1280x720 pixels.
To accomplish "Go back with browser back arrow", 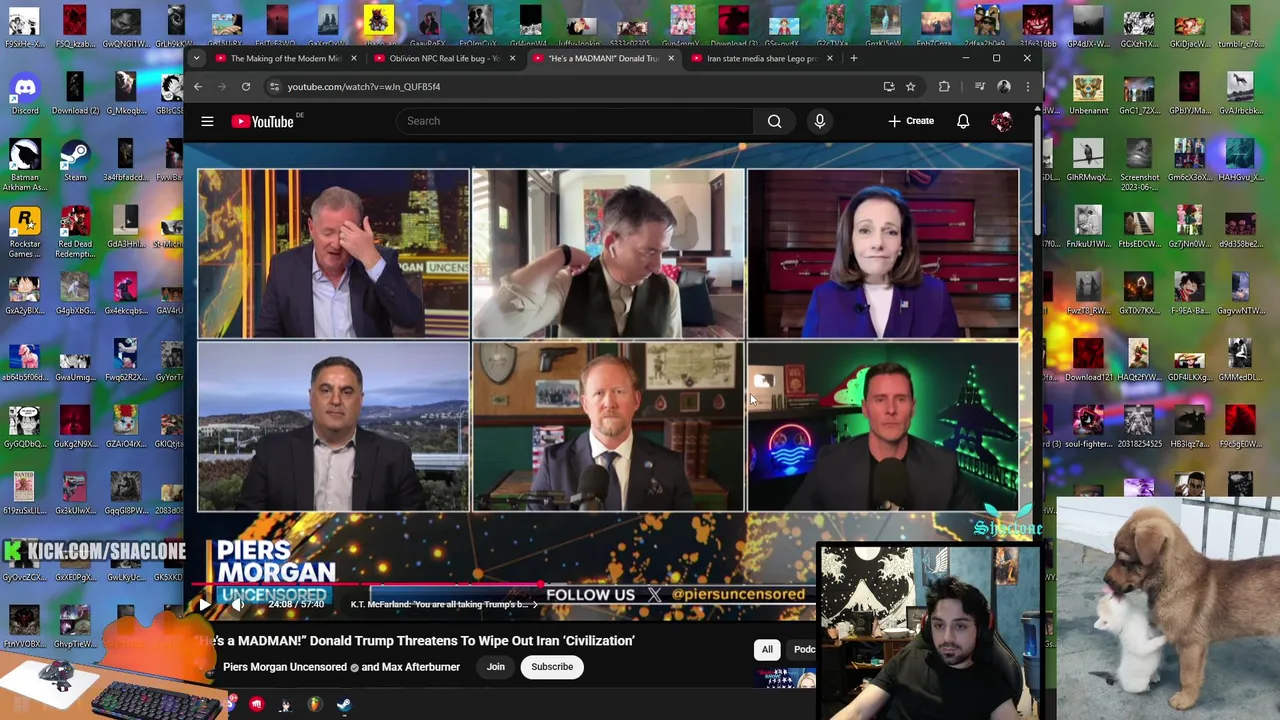I will (198, 86).
